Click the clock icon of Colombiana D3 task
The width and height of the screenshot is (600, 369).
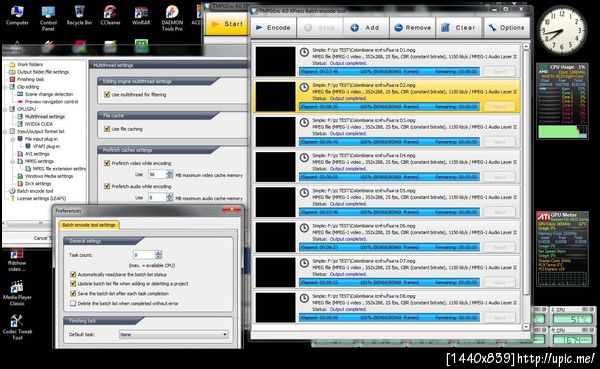[x=304, y=122]
